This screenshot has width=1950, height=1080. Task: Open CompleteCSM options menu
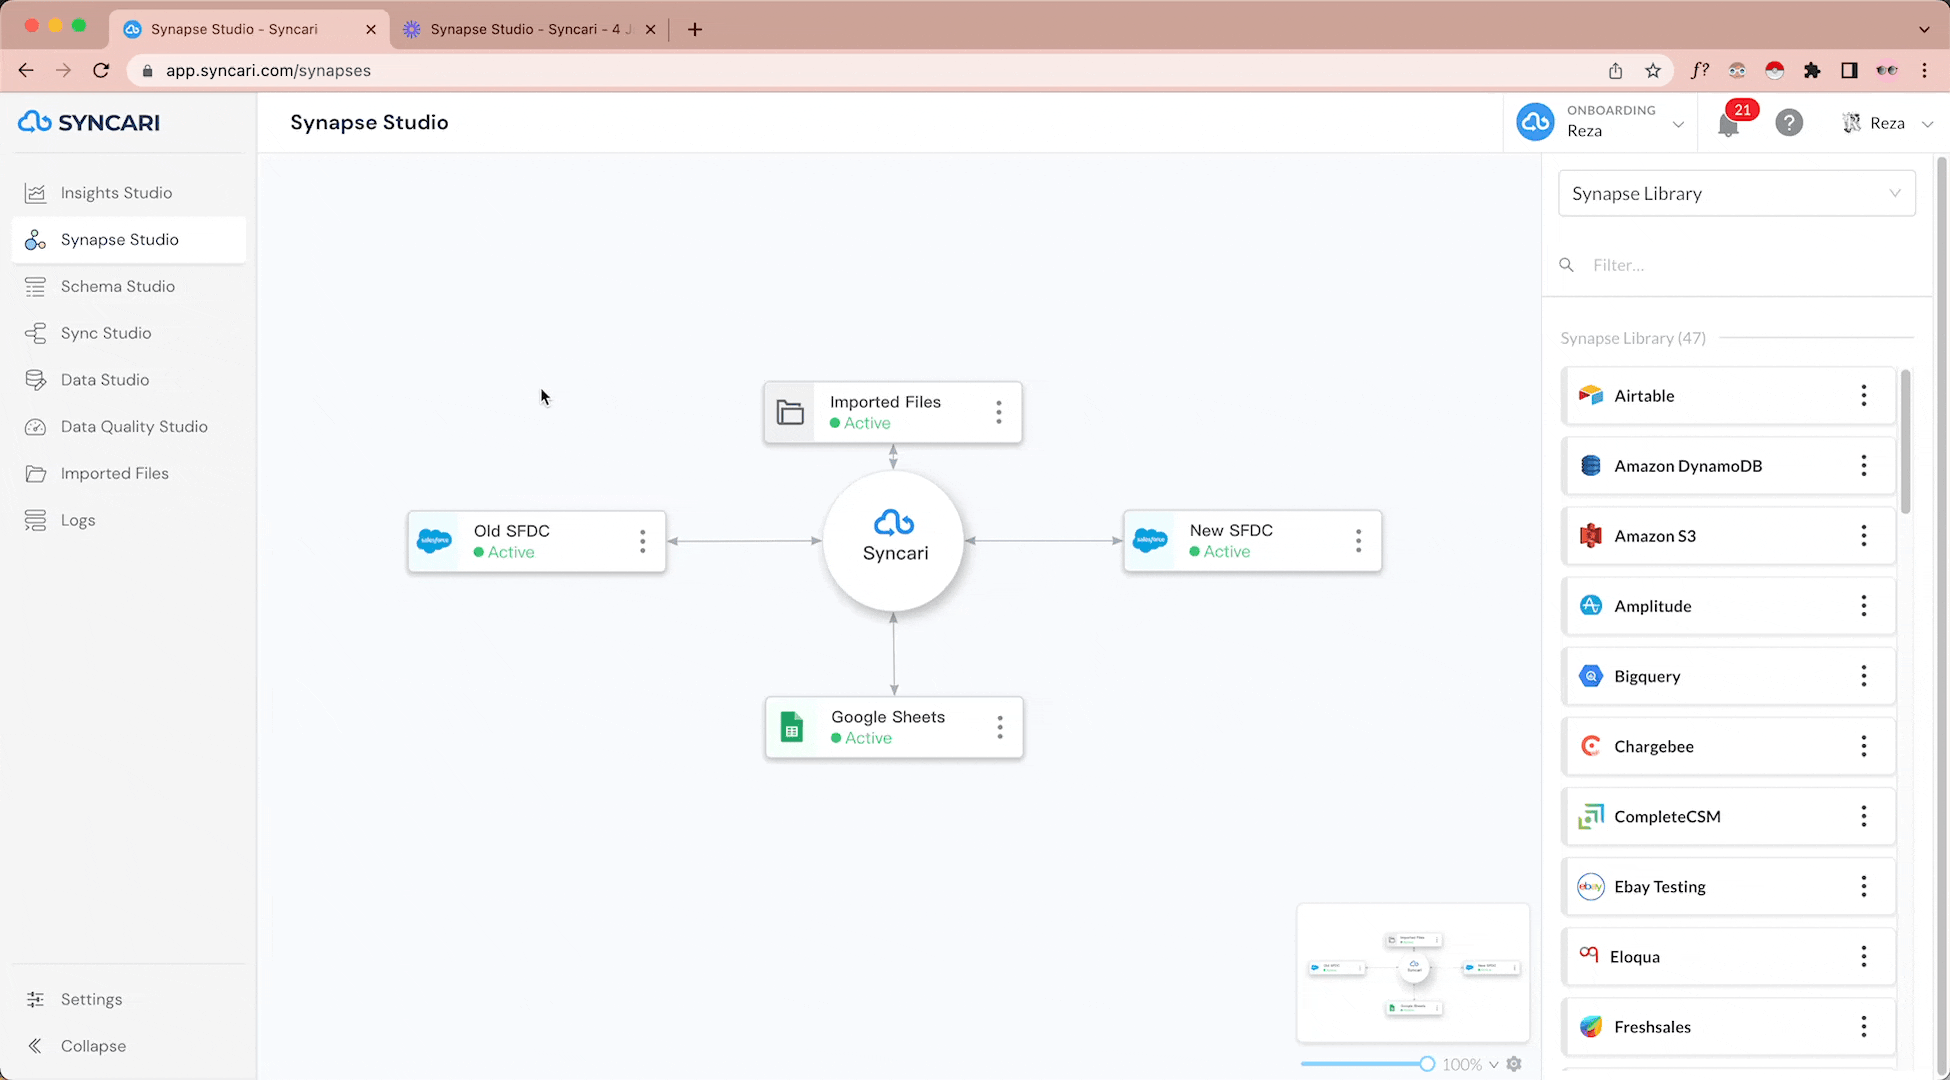(1863, 816)
